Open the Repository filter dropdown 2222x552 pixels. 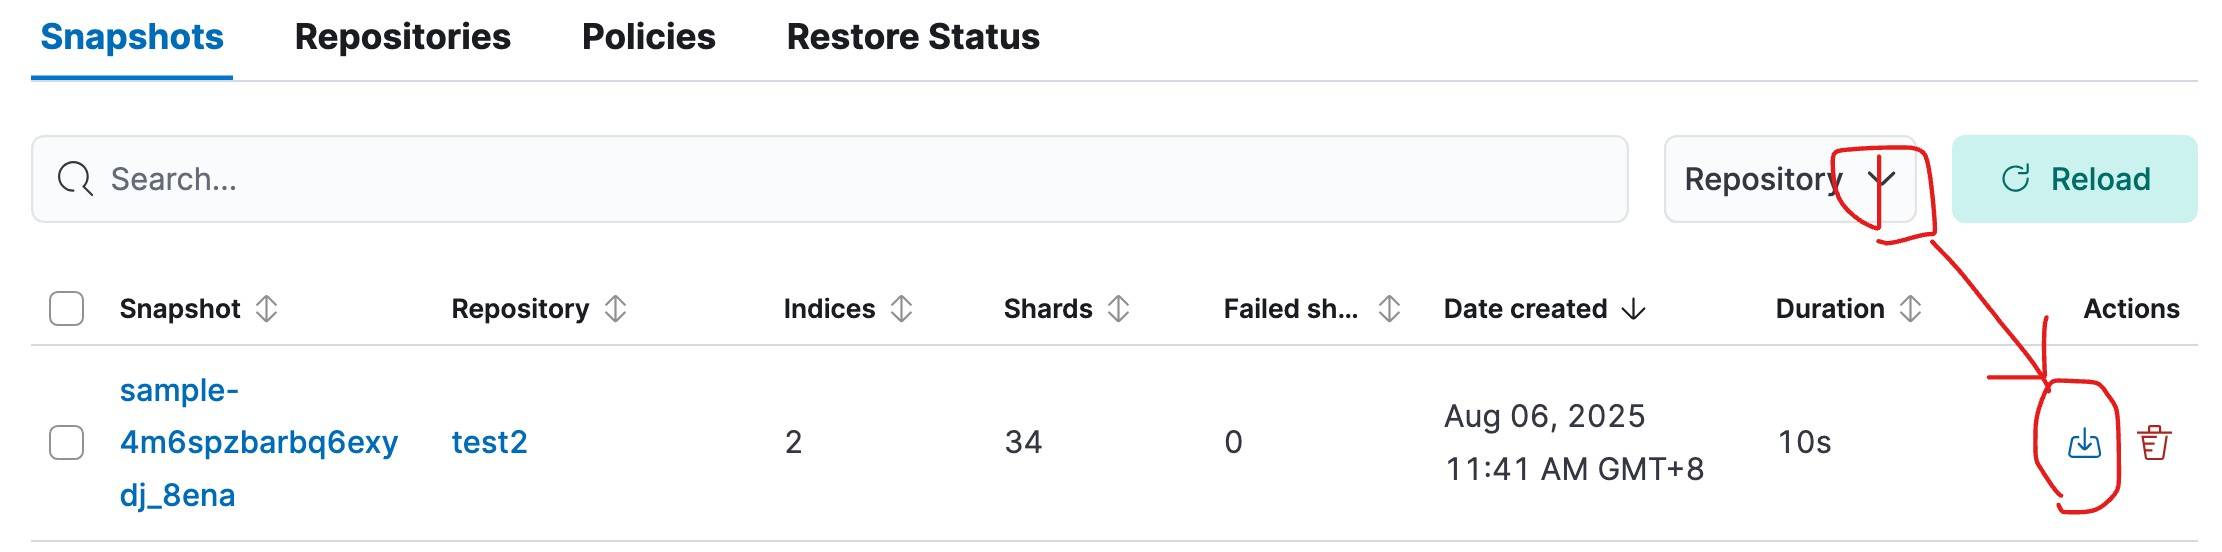(x=1789, y=179)
